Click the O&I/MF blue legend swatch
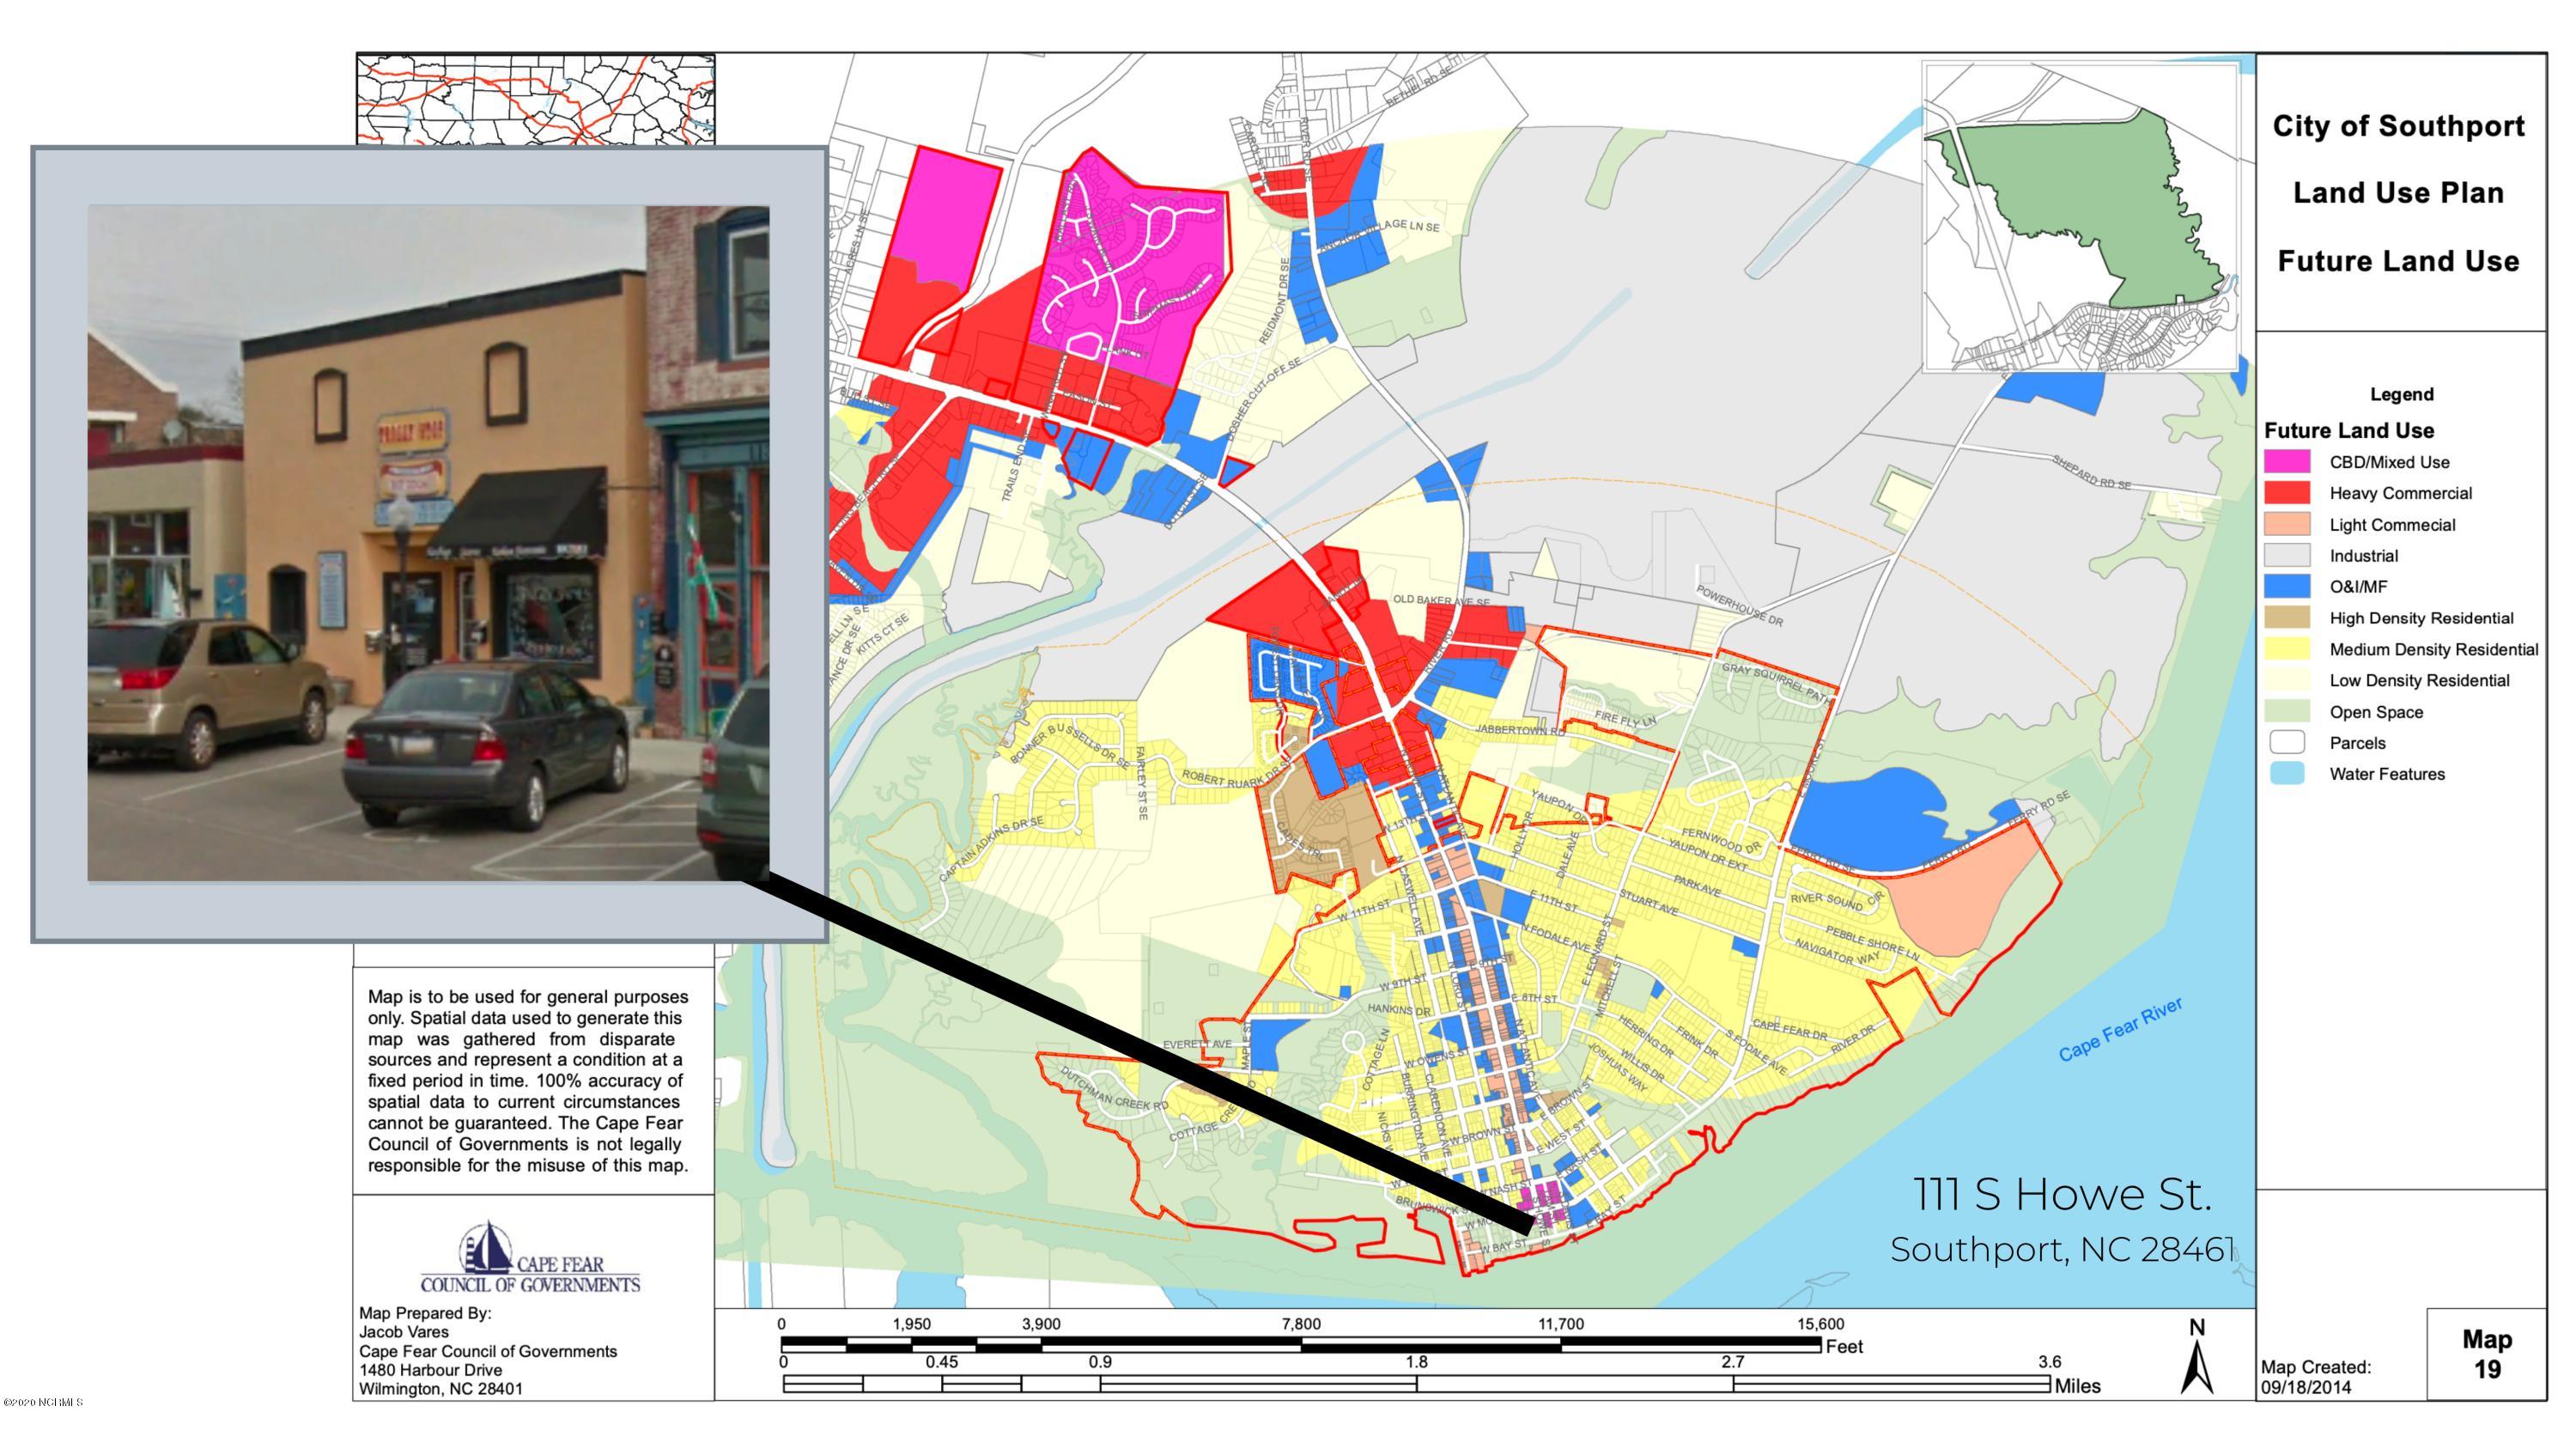The width and height of the screenshot is (2576, 1449). (x=2287, y=586)
